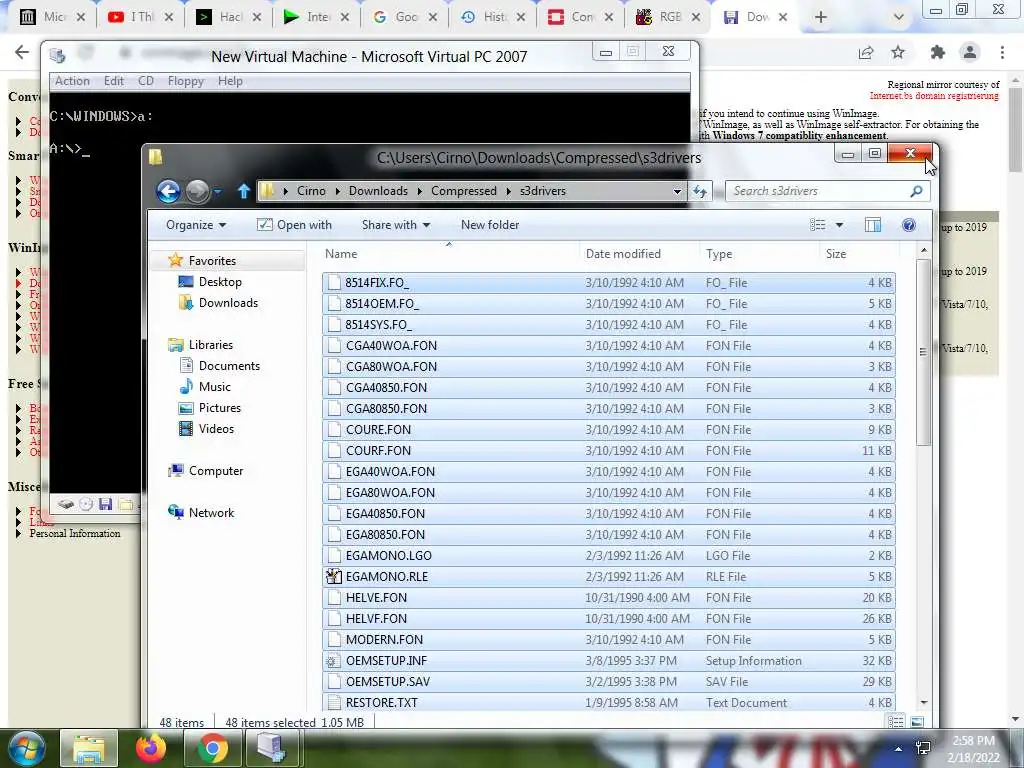Expand Chrome's tab search chevron

point(899,17)
